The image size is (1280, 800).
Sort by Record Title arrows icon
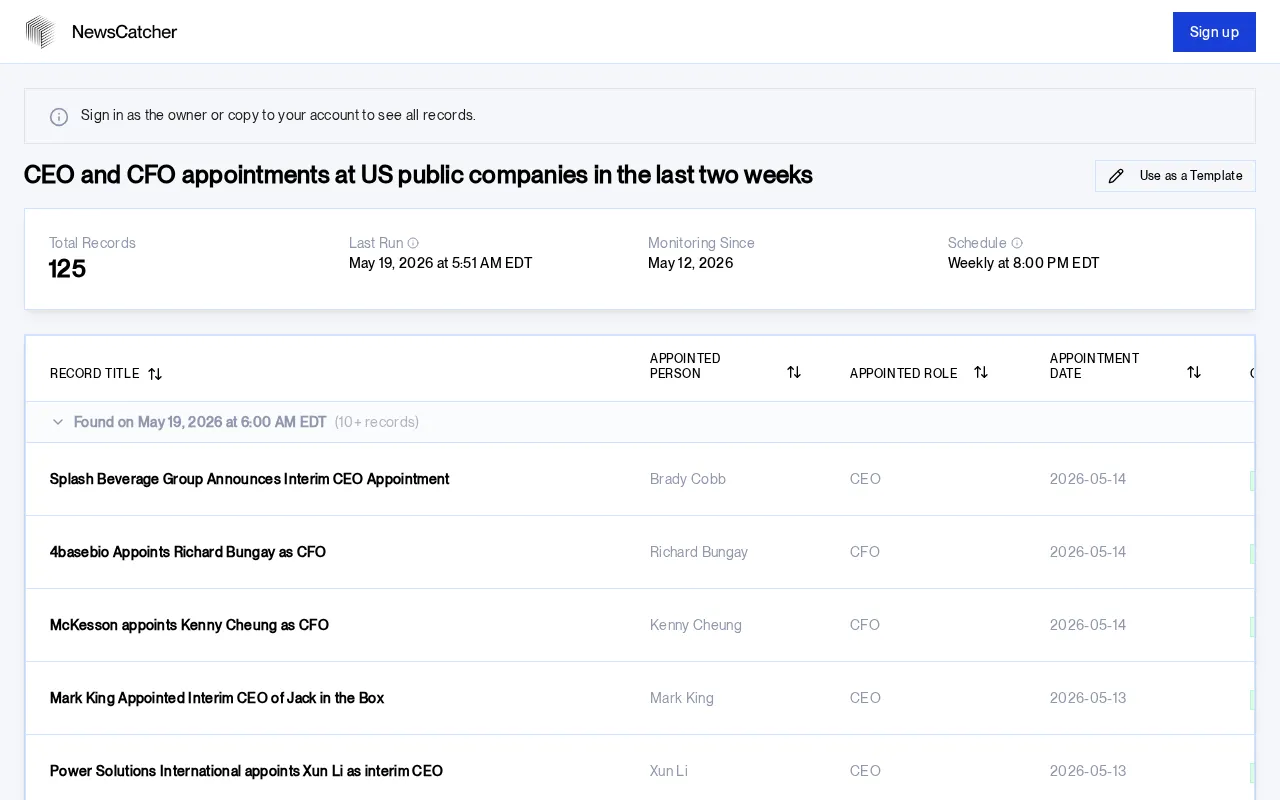click(x=155, y=374)
